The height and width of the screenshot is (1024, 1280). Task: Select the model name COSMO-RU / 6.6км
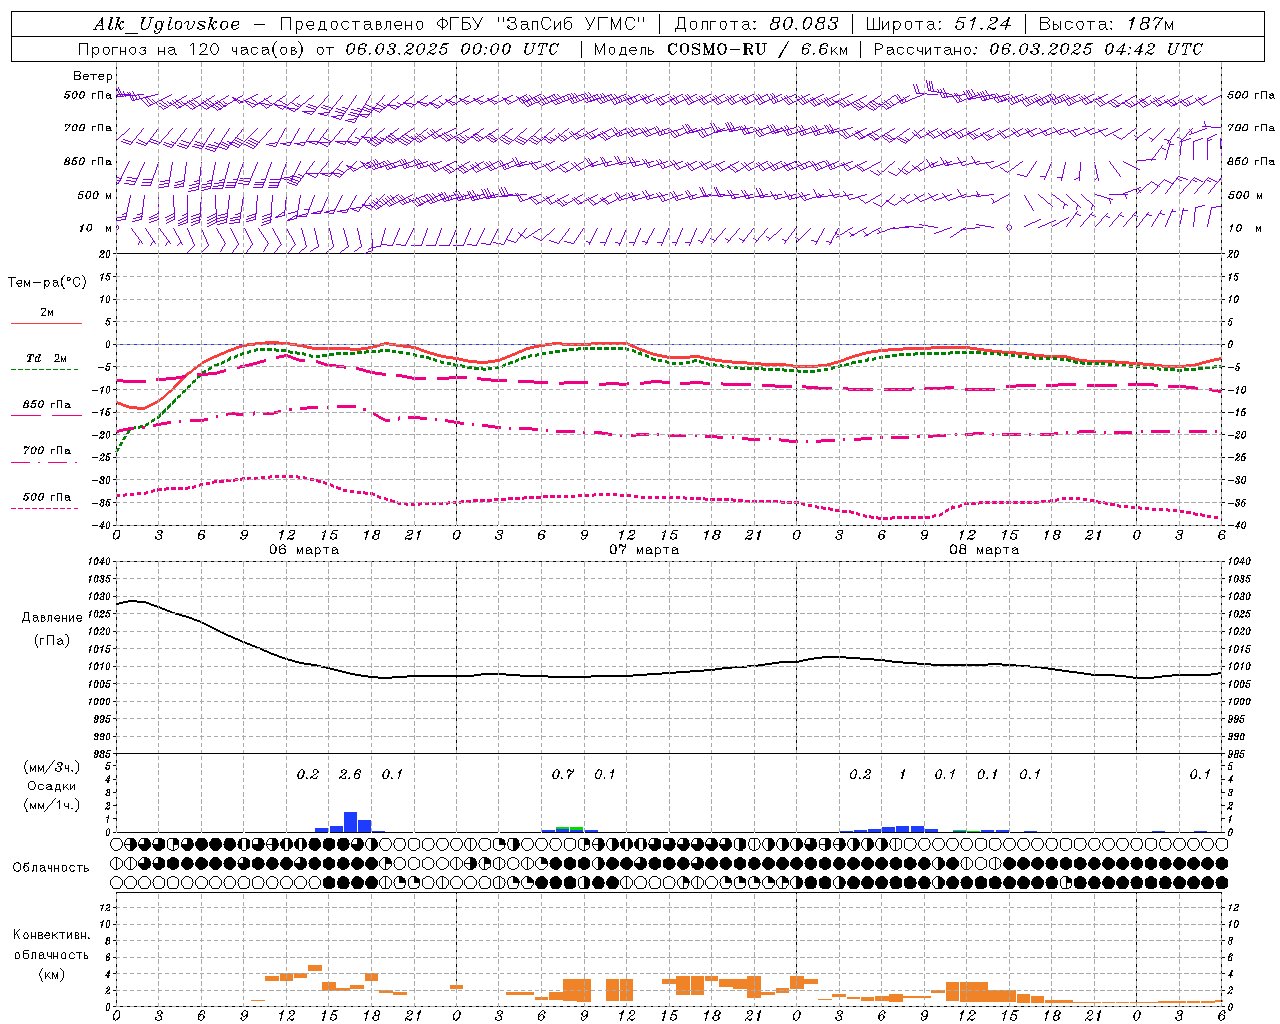758,49
